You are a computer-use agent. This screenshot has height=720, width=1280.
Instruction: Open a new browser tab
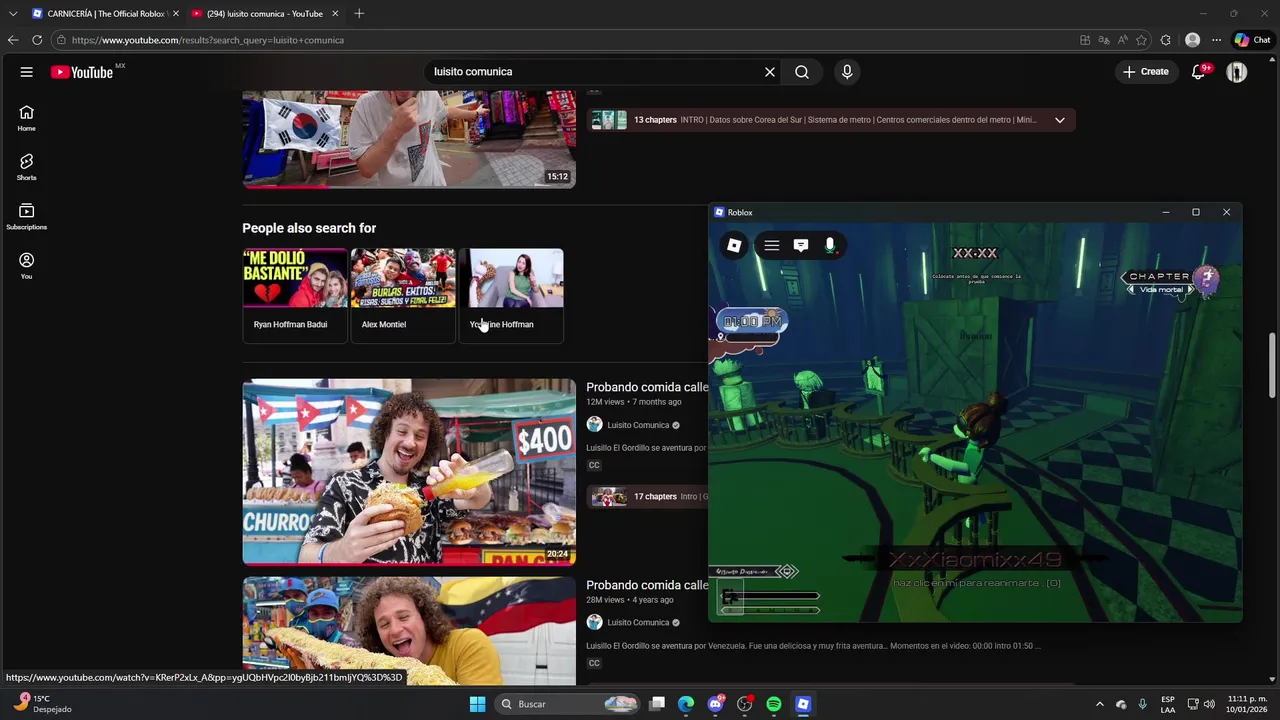(x=359, y=14)
